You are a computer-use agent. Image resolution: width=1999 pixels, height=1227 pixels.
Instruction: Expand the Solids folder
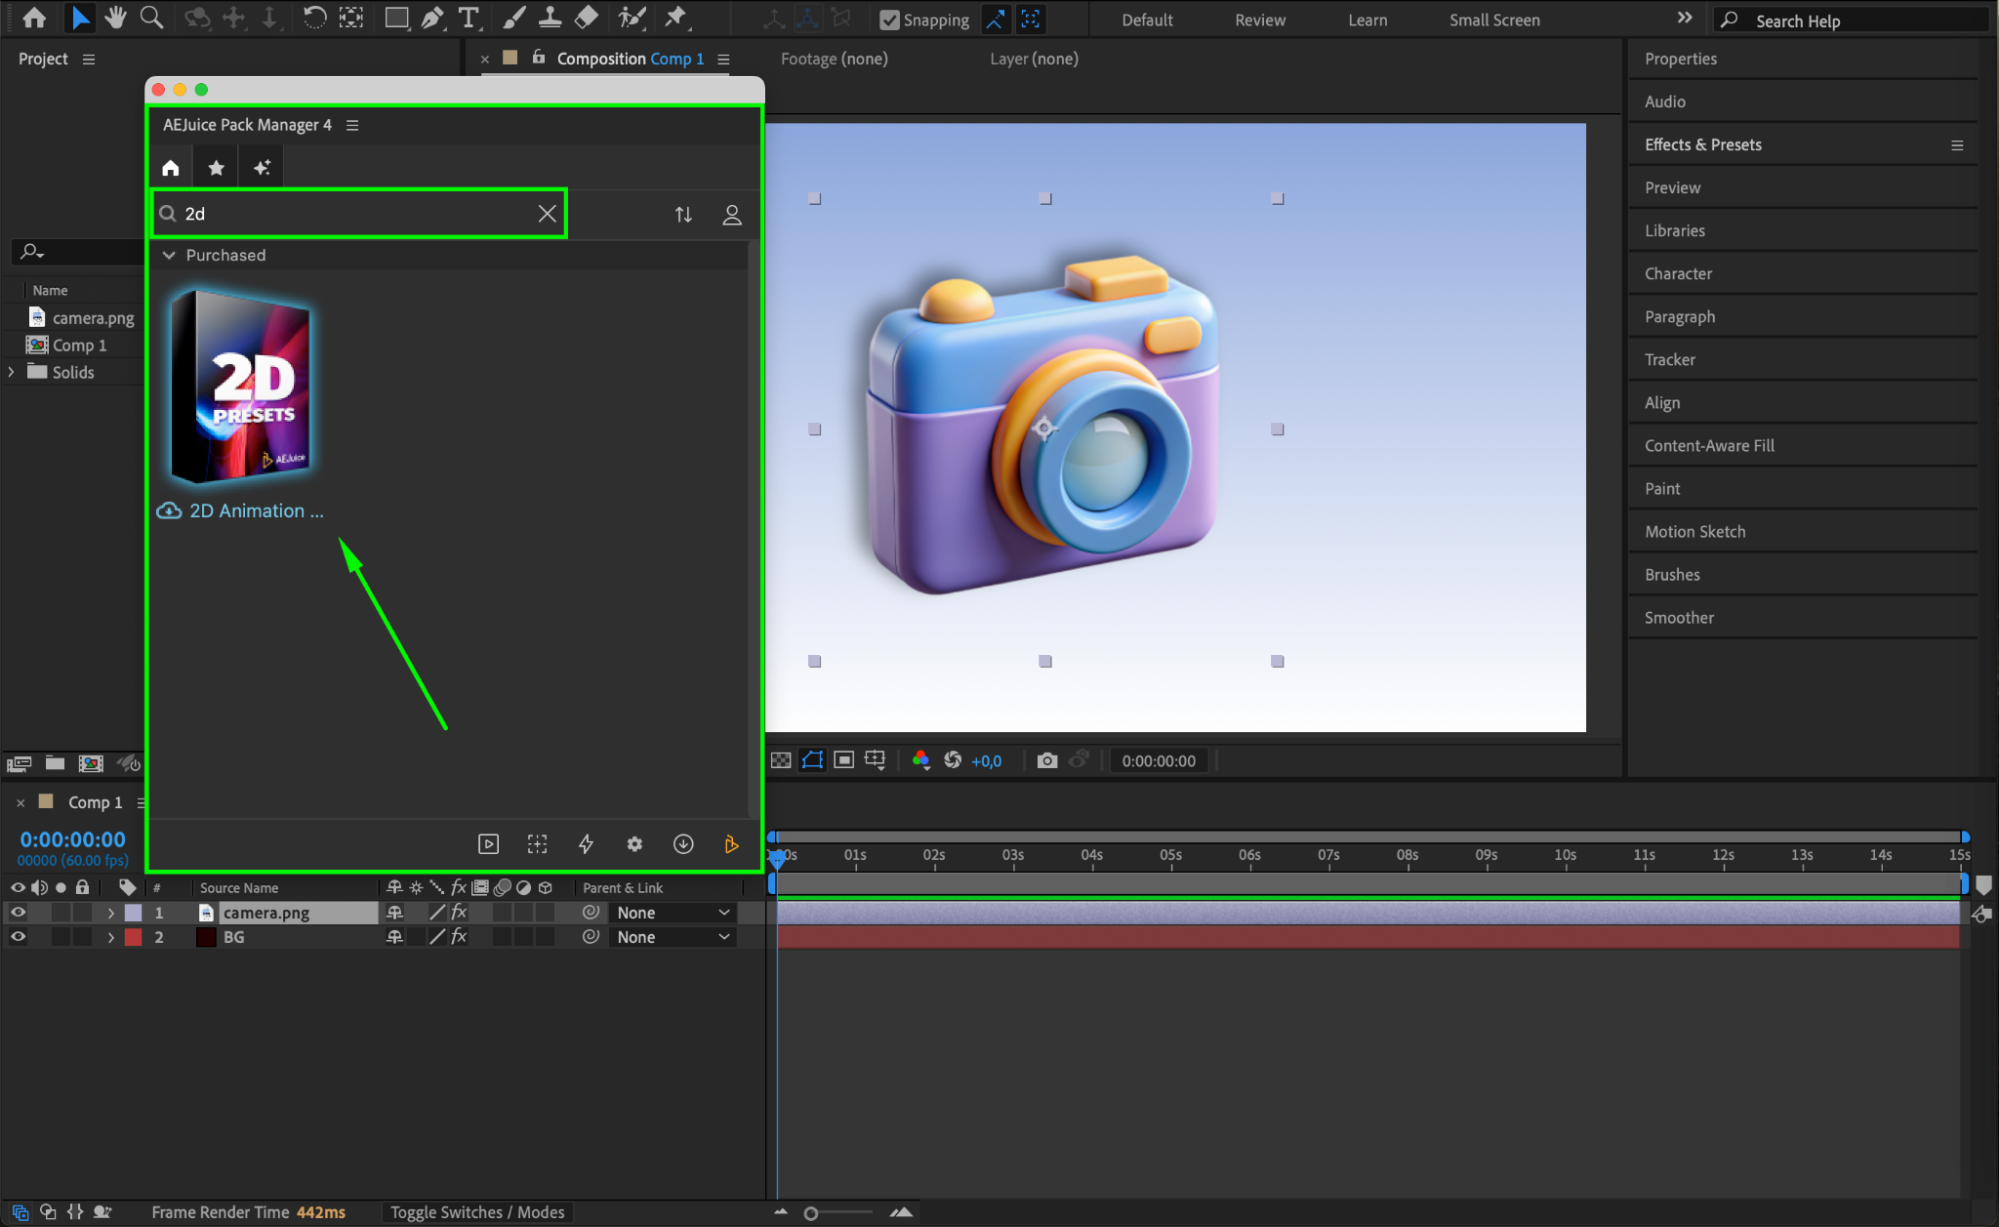12,372
